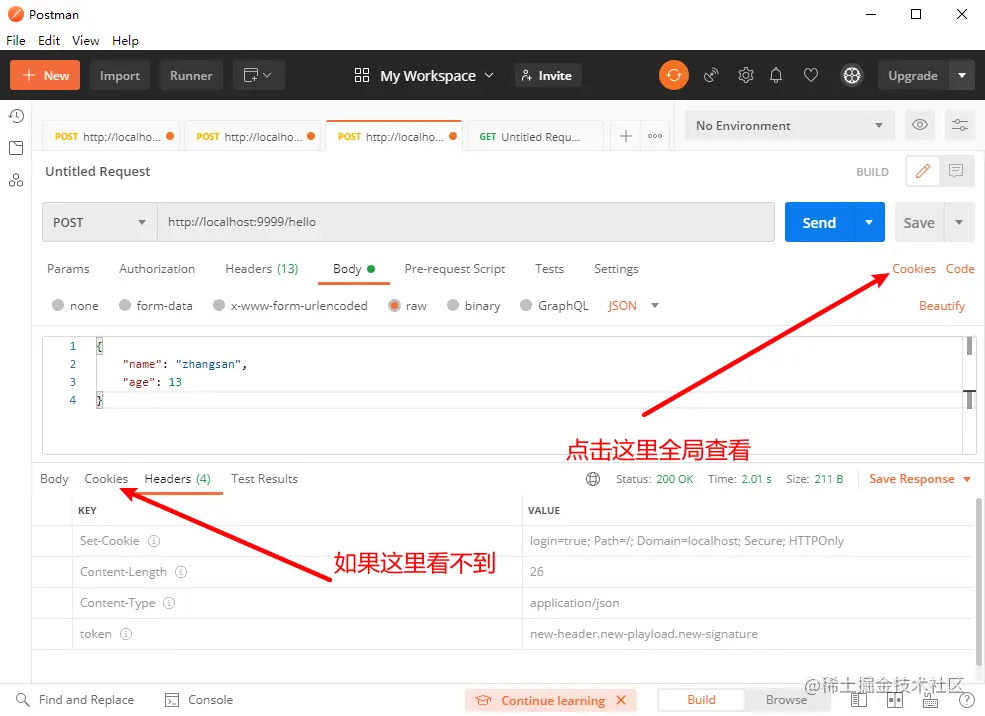The height and width of the screenshot is (716, 985).
Task: Click the environment quick look eye
Action: click(920, 125)
